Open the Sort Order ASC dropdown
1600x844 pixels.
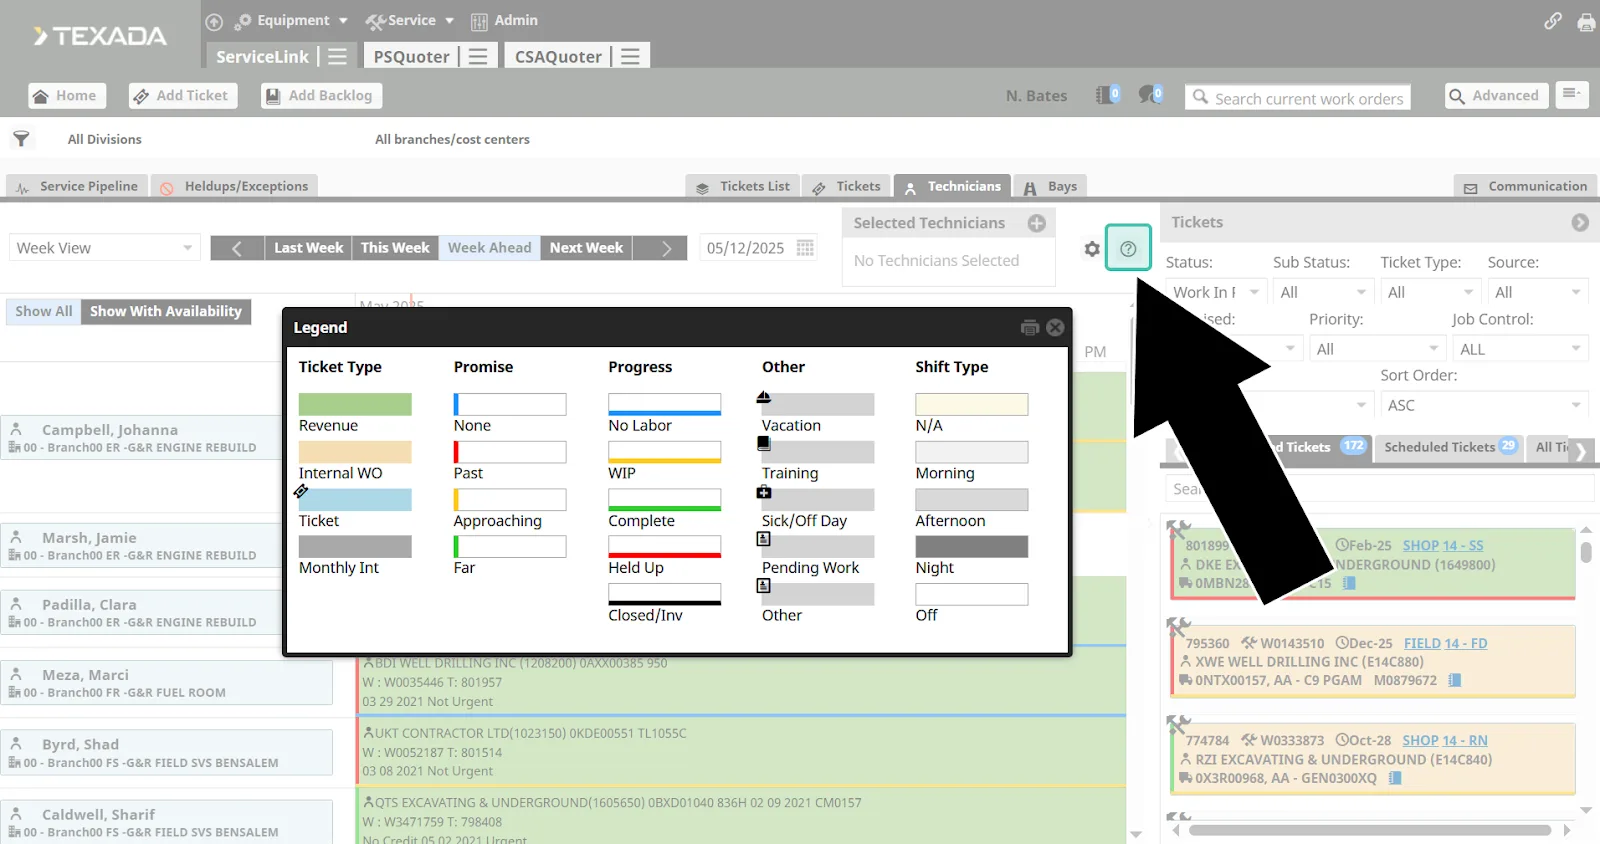(x=1484, y=405)
